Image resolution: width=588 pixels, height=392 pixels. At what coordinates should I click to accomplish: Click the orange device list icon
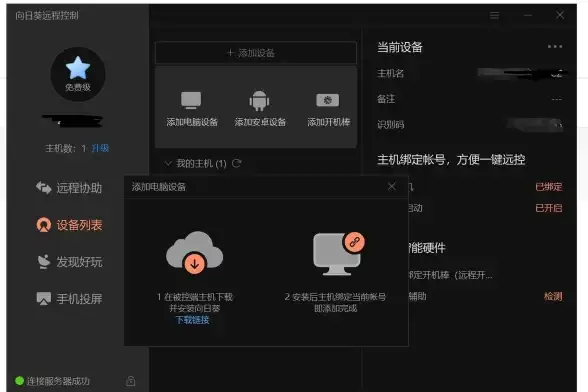(x=44, y=225)
